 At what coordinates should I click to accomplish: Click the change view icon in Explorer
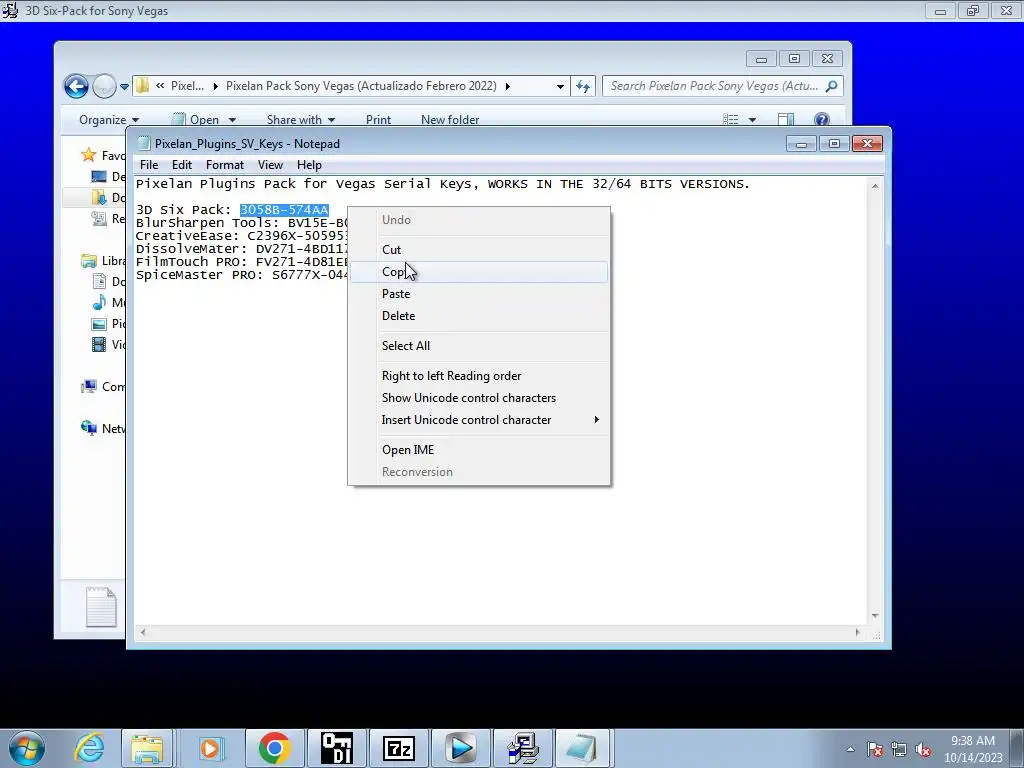tap(731, 120)
